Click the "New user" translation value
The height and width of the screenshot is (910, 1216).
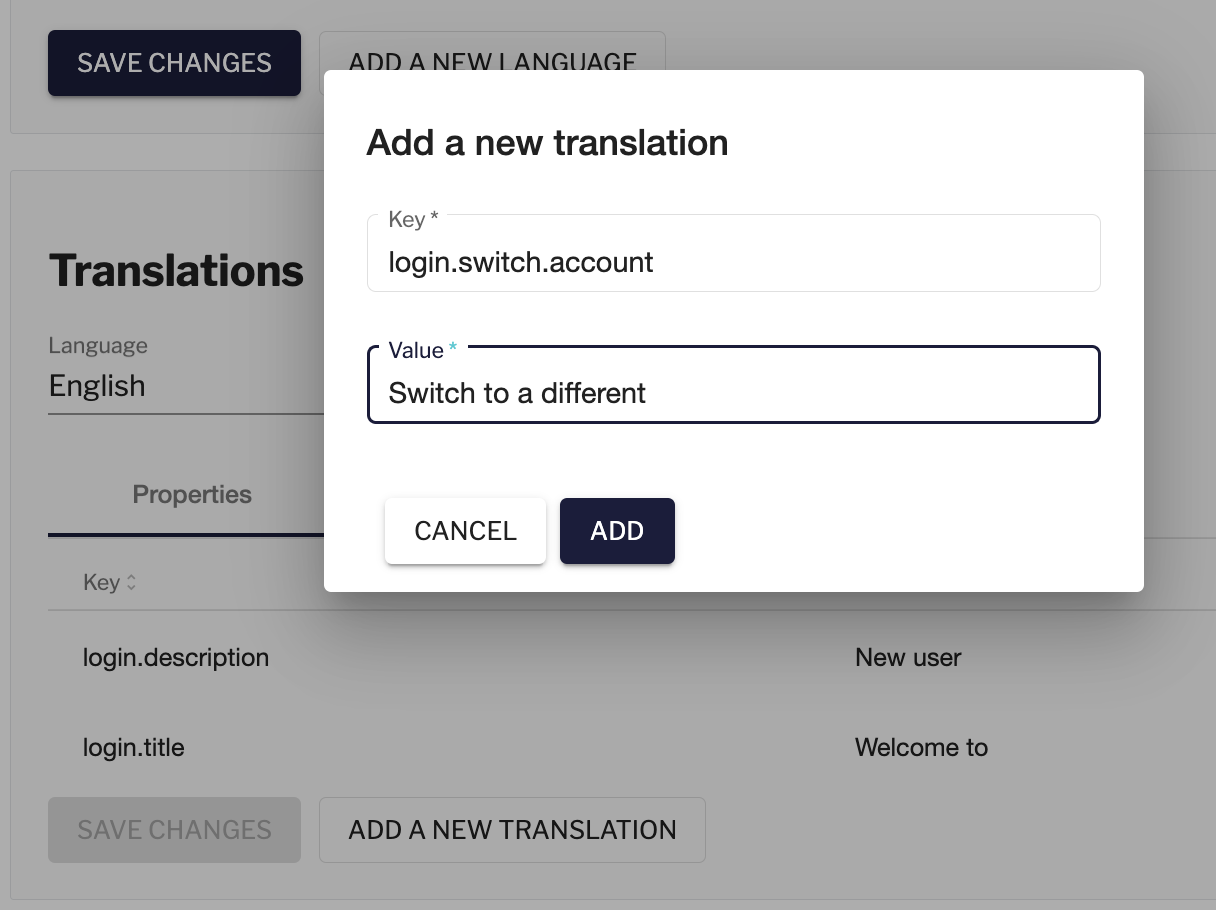pos(908,658)
